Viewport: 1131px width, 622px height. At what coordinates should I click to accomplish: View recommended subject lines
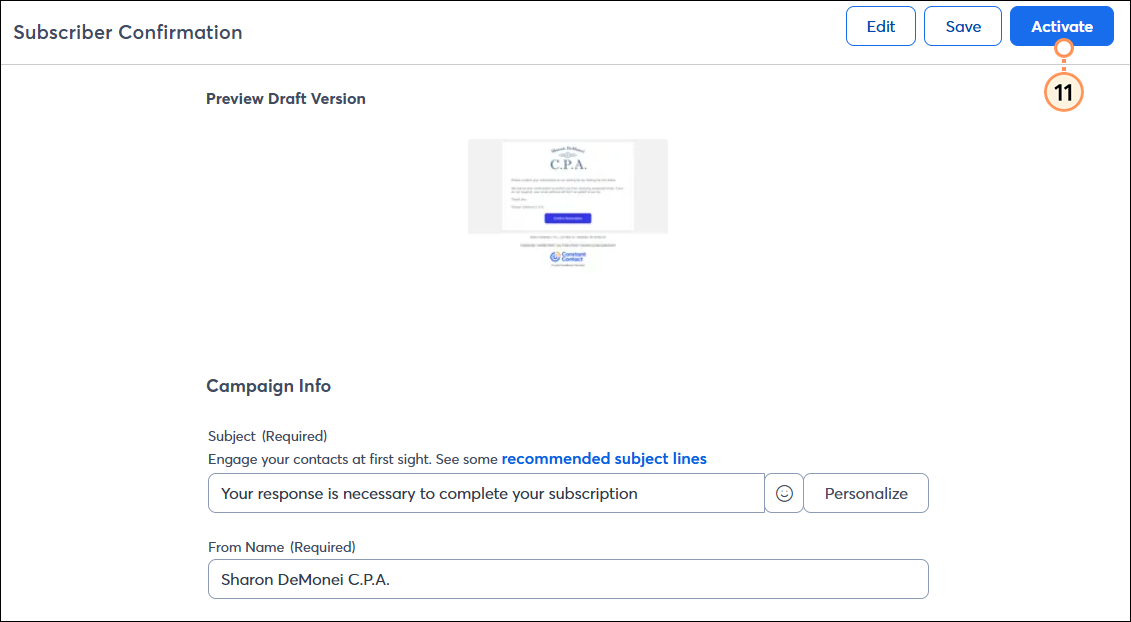(x=604, y=458)
